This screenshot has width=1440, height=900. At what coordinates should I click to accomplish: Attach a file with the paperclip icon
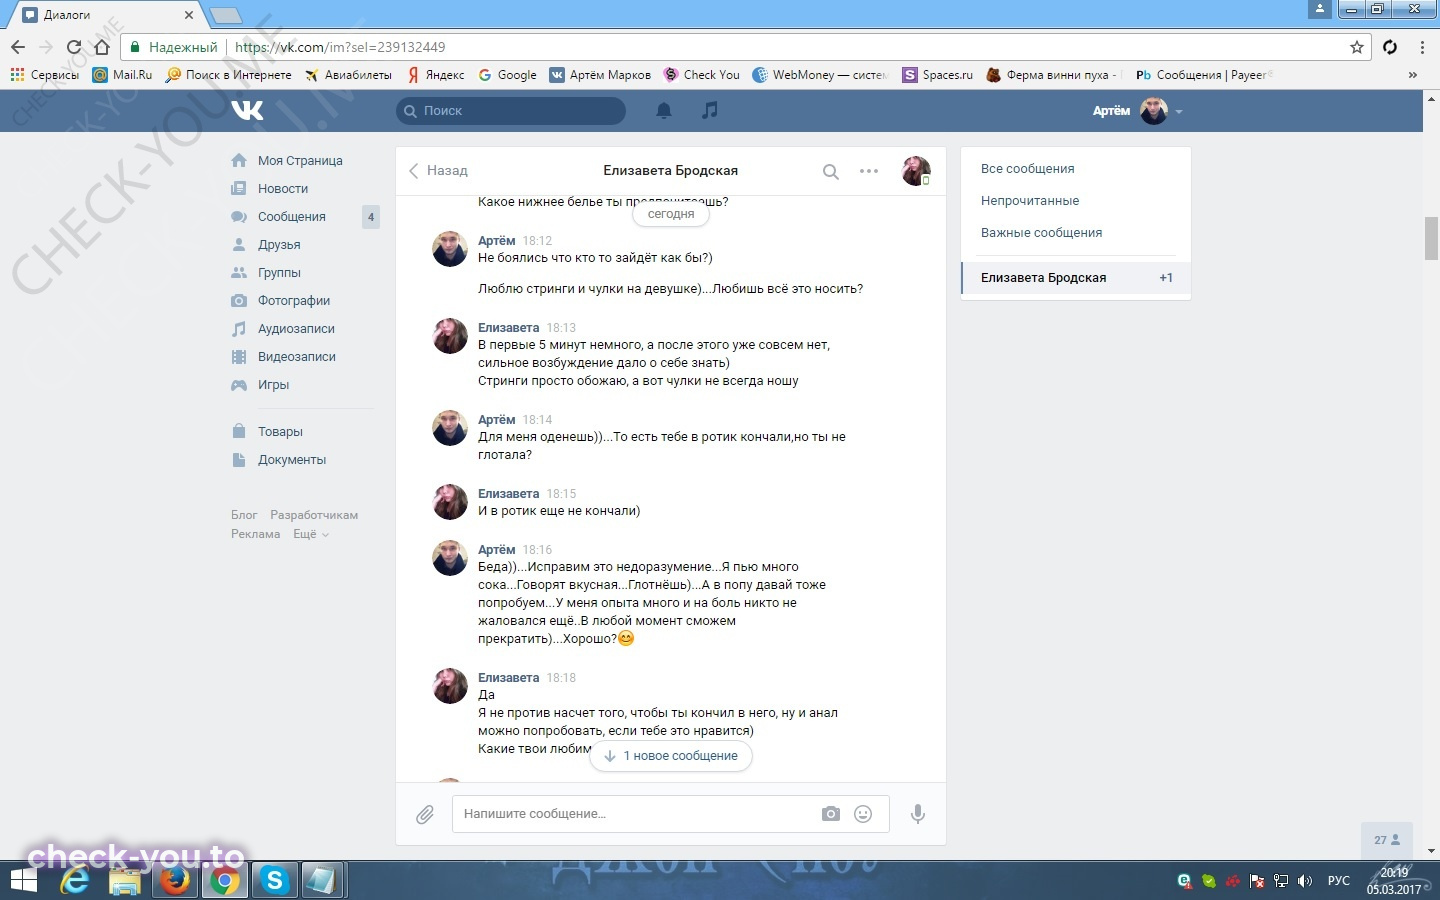pos(425,814)
